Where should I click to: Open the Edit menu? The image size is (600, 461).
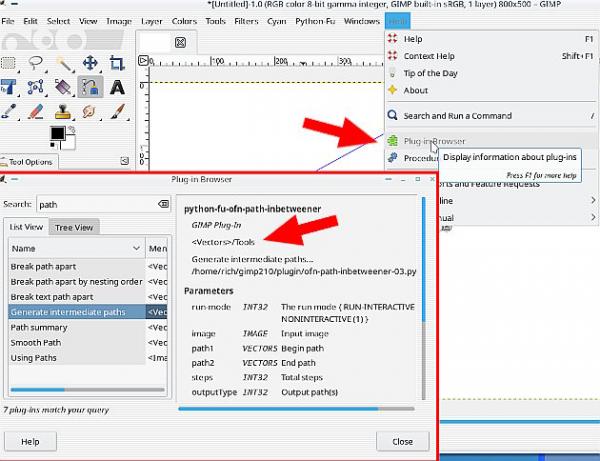(30, 21)
